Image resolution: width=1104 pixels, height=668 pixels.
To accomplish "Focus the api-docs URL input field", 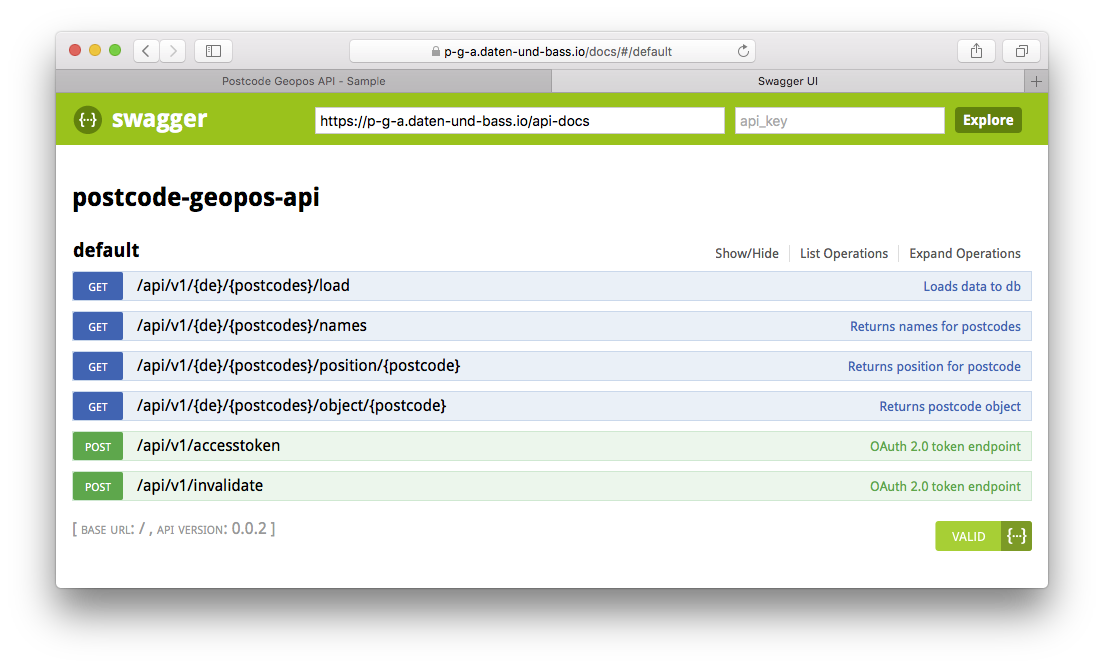I will coord(520,120).
